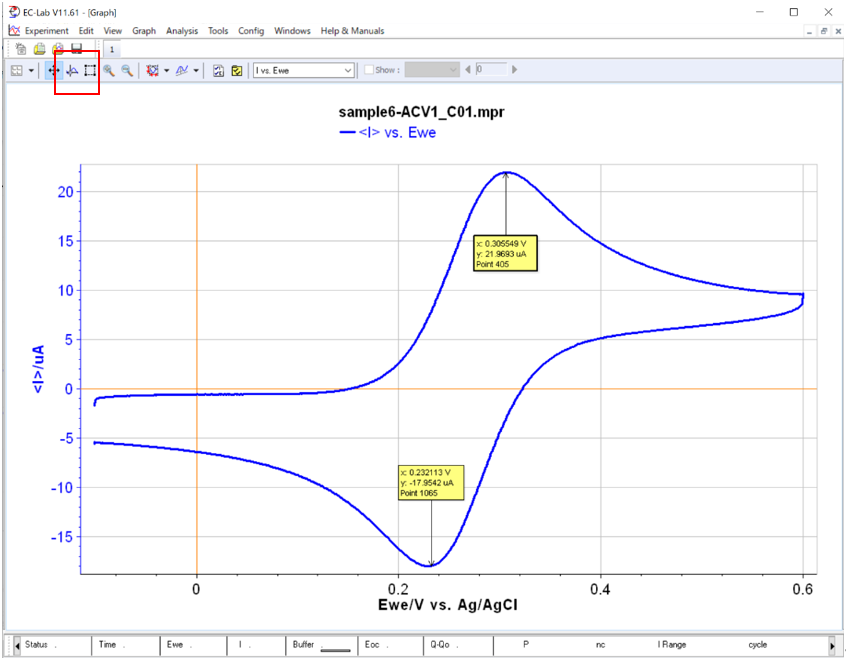Click the '<I> vs. Ewe' legend entry
The height and width of the screenshot is (660, 846).
point(387,133)
